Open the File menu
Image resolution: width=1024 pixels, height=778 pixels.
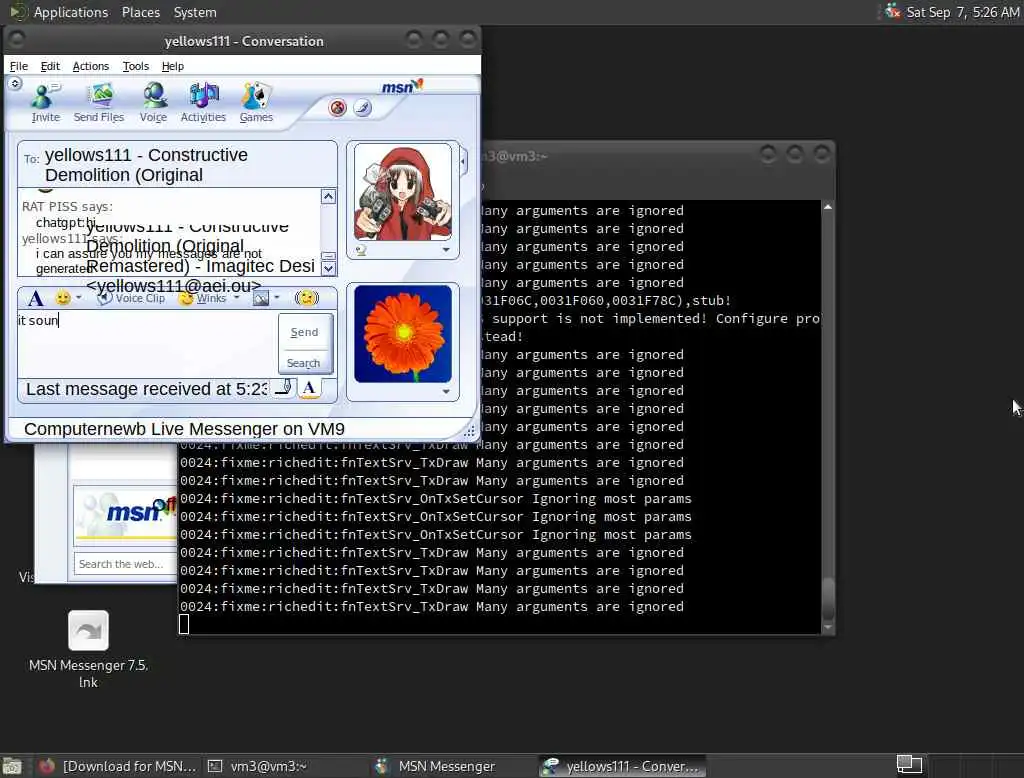18,66
